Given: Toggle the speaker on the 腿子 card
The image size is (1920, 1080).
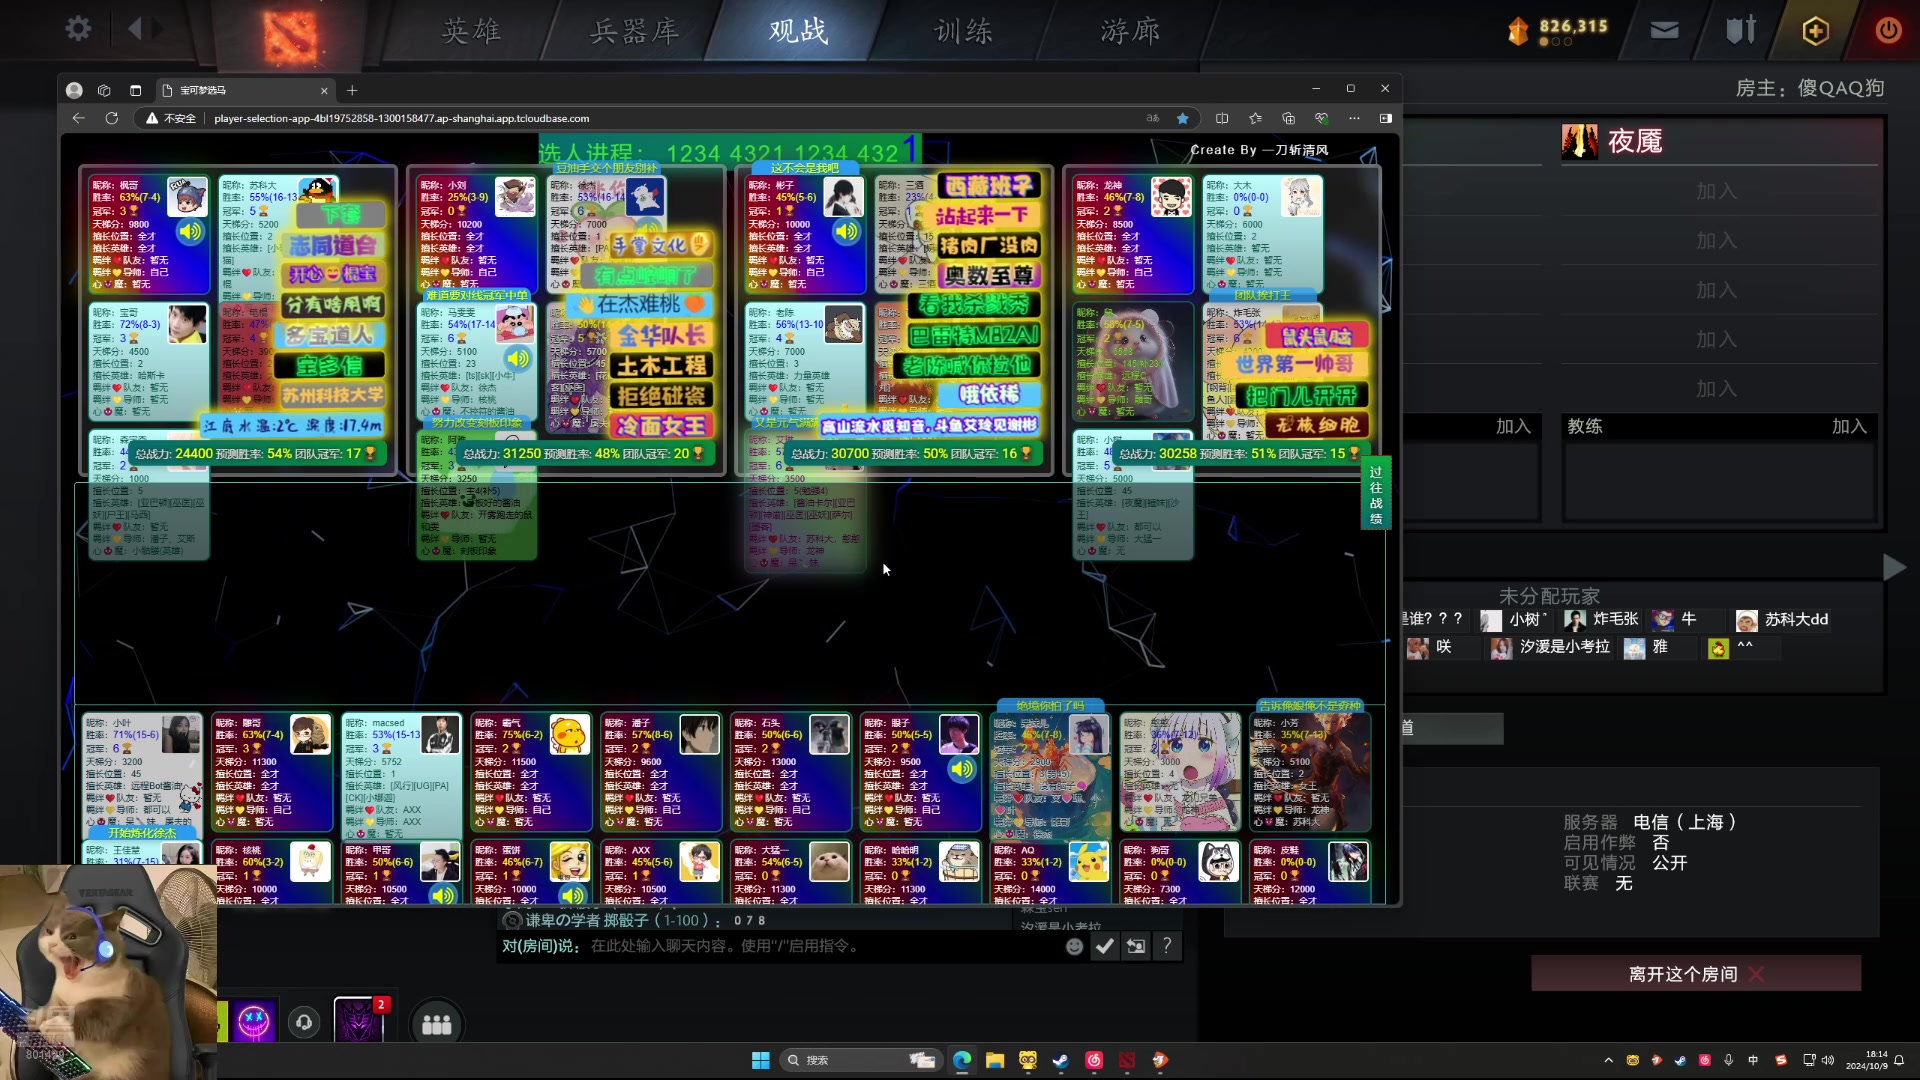Looking at the screenshot, I should click(962, 769).
